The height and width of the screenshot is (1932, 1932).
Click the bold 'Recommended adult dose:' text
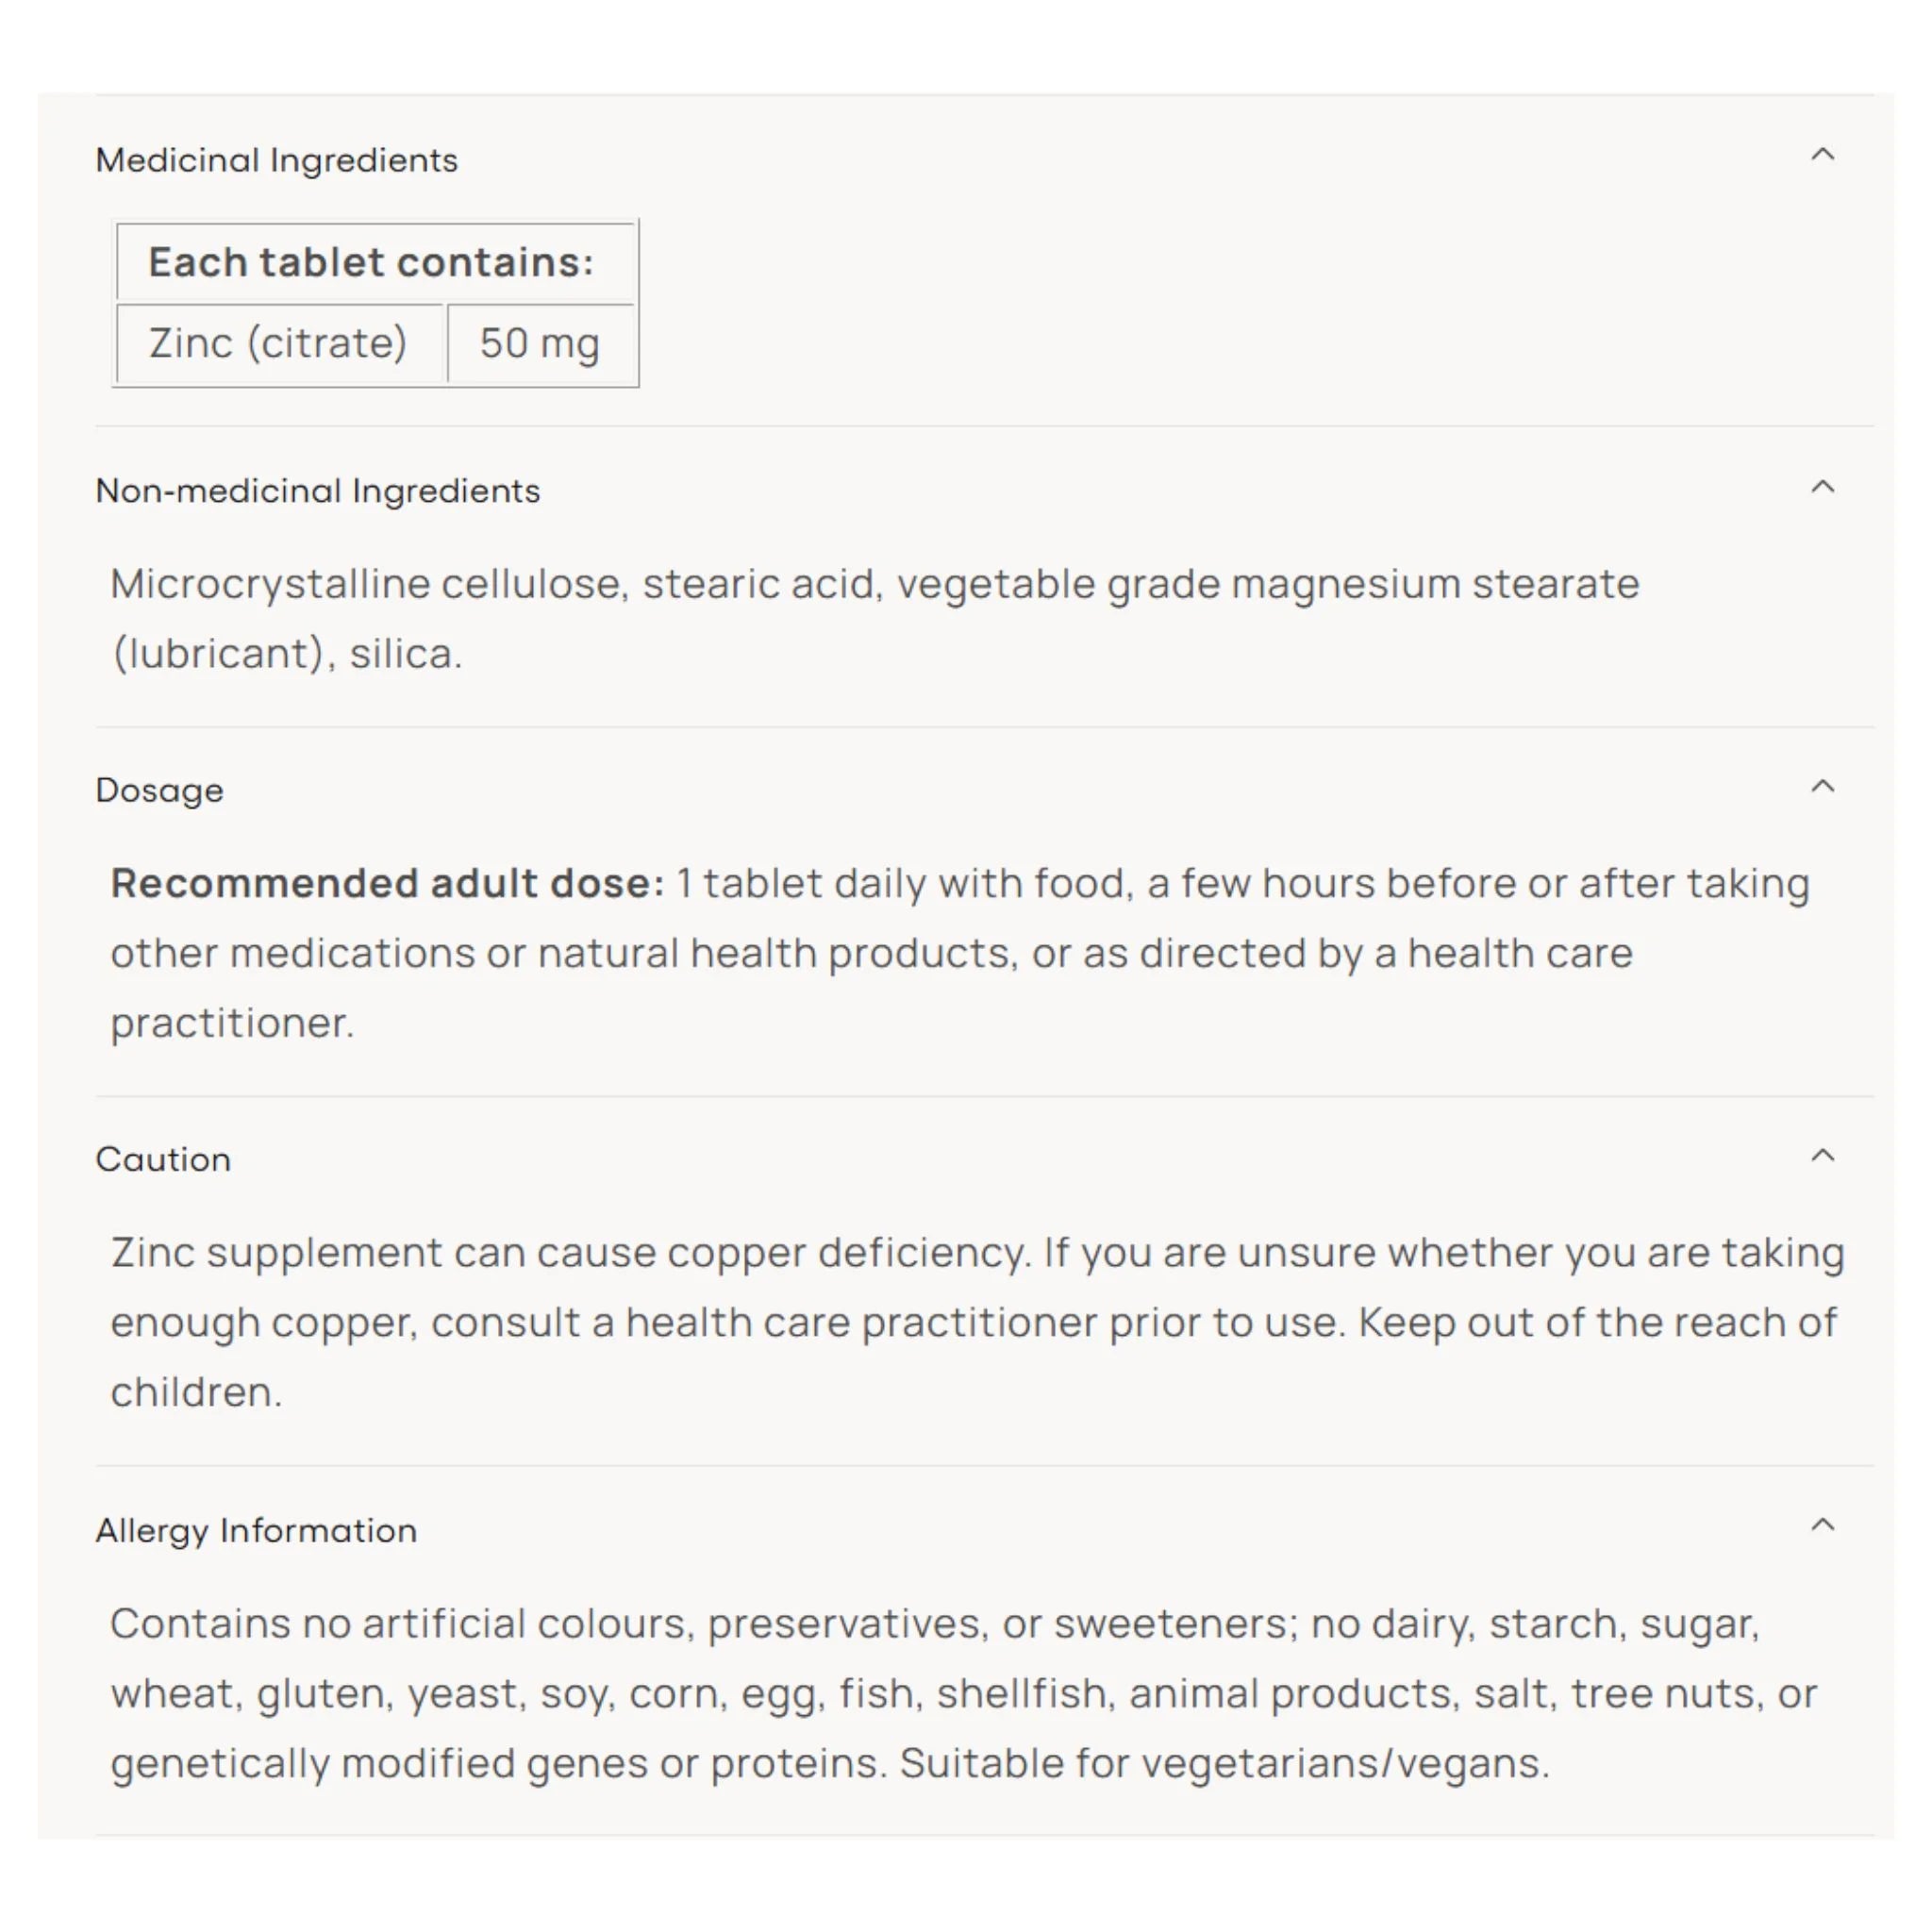tap(388, 883)
